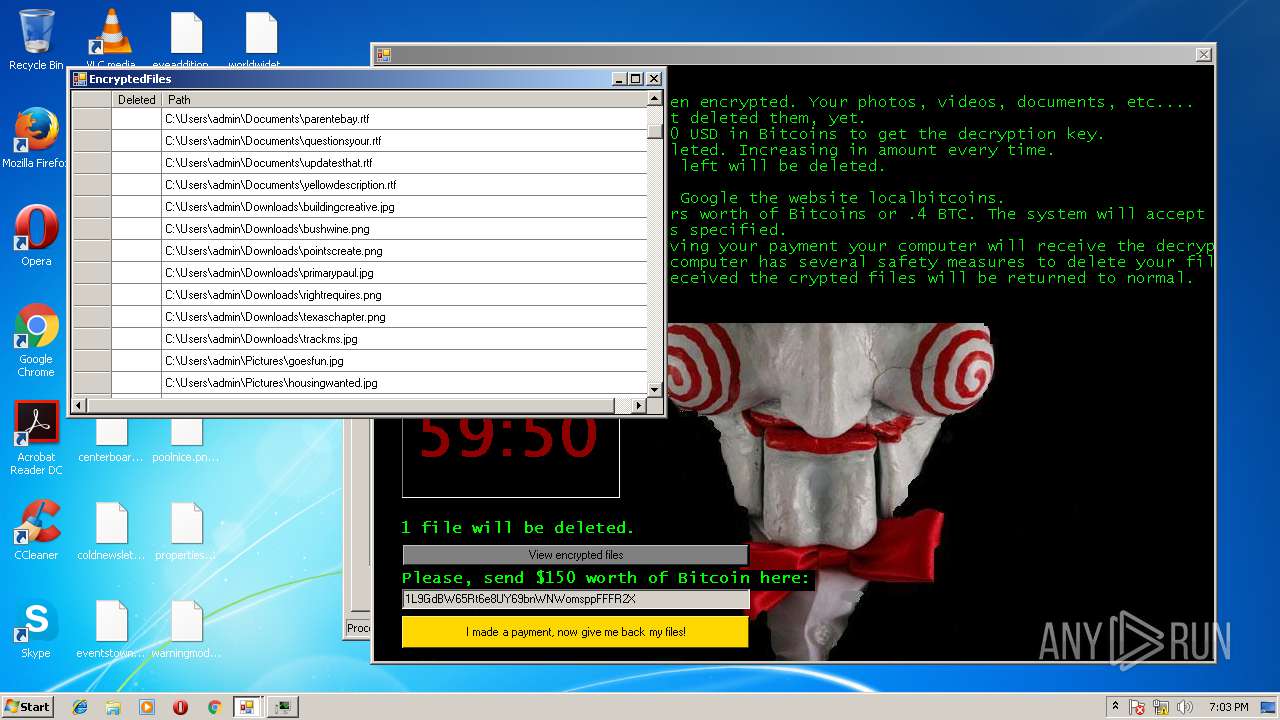
Task: Open the clock showing 7:03 PM
Action: point(1228,707)
